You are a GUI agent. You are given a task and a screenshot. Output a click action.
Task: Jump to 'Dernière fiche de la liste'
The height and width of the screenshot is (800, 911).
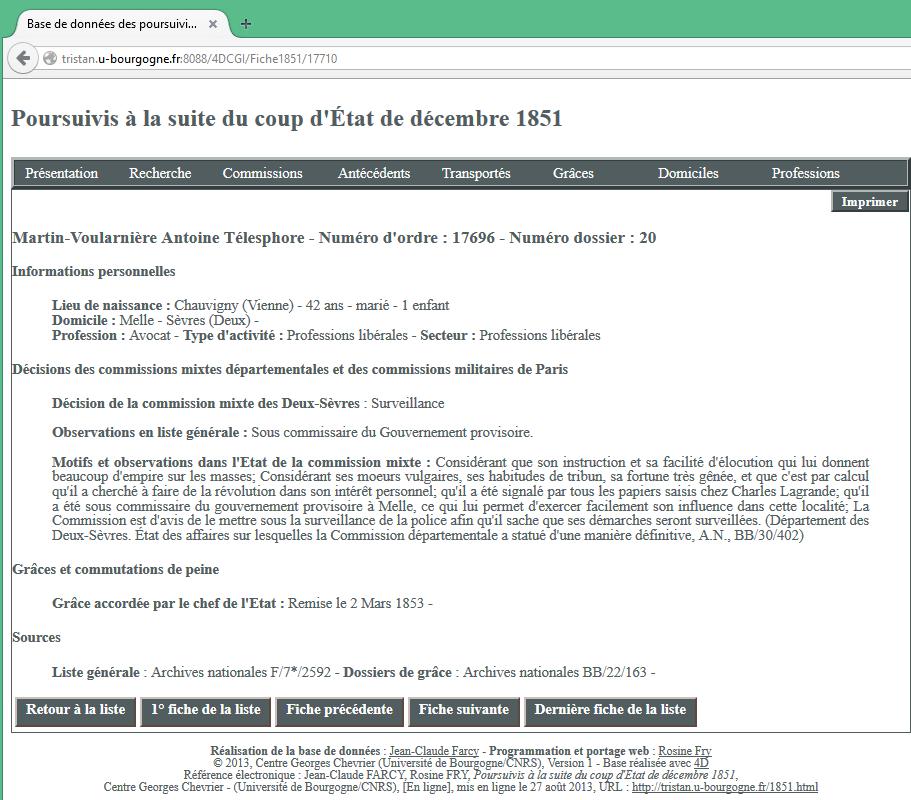610,710
